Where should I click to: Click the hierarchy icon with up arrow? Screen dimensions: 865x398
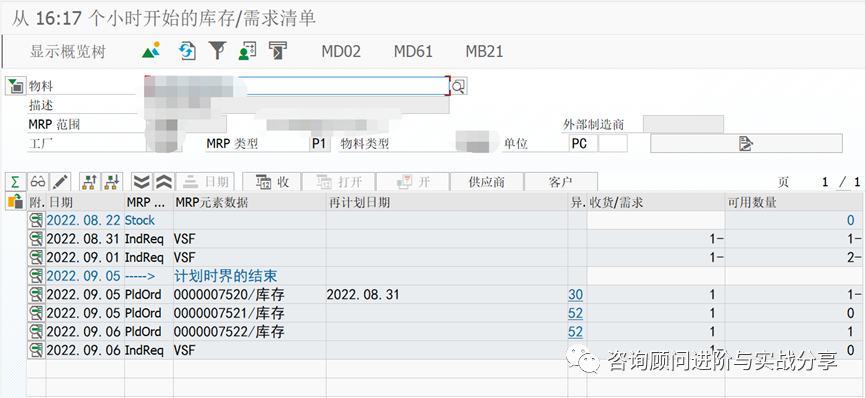pyautogui.click(x=89, y=182)
